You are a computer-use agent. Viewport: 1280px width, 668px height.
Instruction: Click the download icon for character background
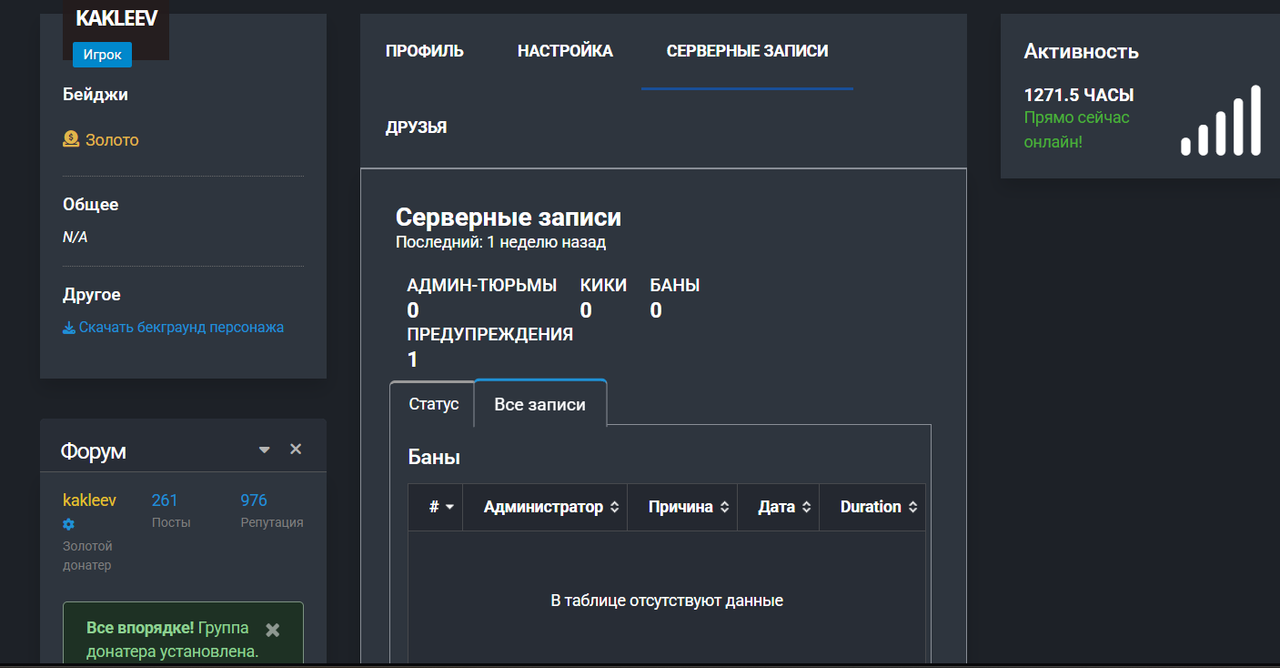(69, 327)
